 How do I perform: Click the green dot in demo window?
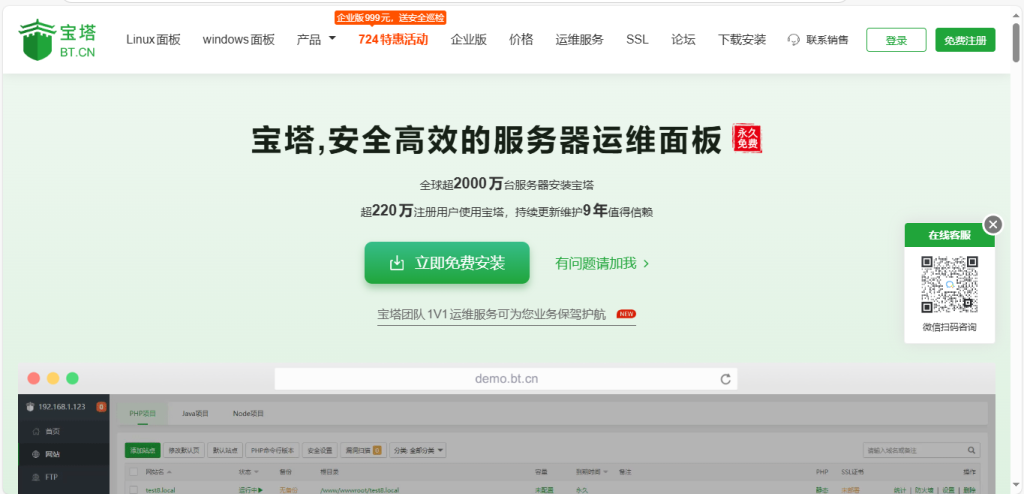coord(72,378)
